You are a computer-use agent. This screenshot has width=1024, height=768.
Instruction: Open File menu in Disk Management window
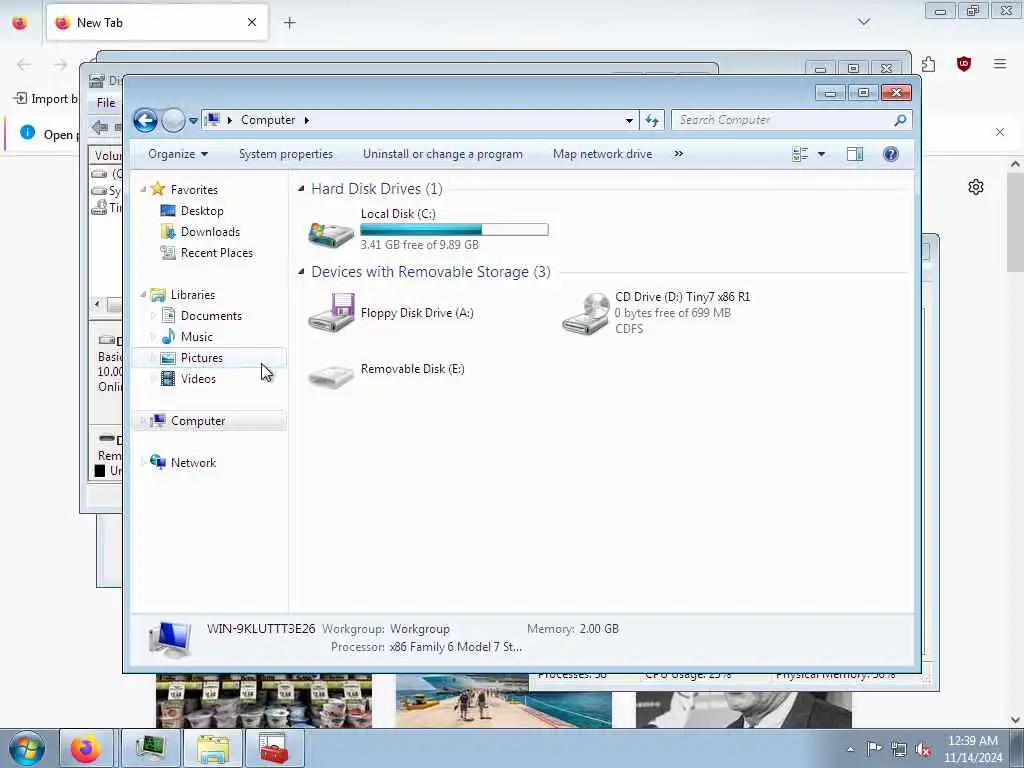[106, 103]
